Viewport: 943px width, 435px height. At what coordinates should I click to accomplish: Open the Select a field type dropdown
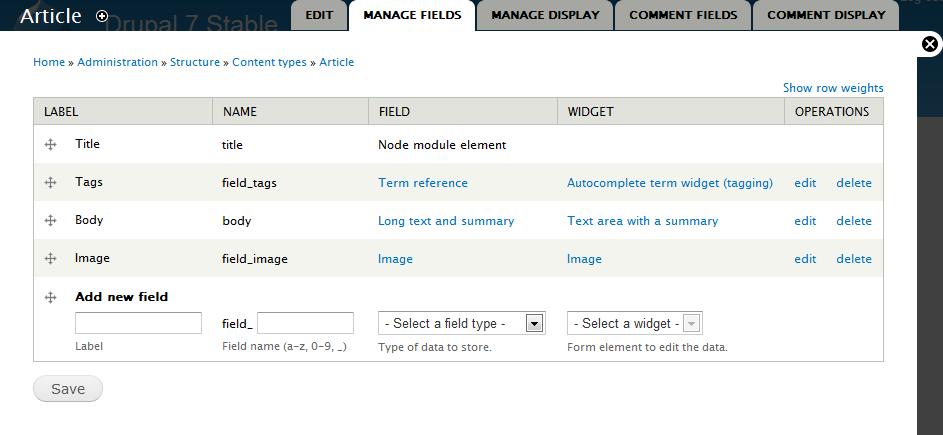tap(461, 323)
